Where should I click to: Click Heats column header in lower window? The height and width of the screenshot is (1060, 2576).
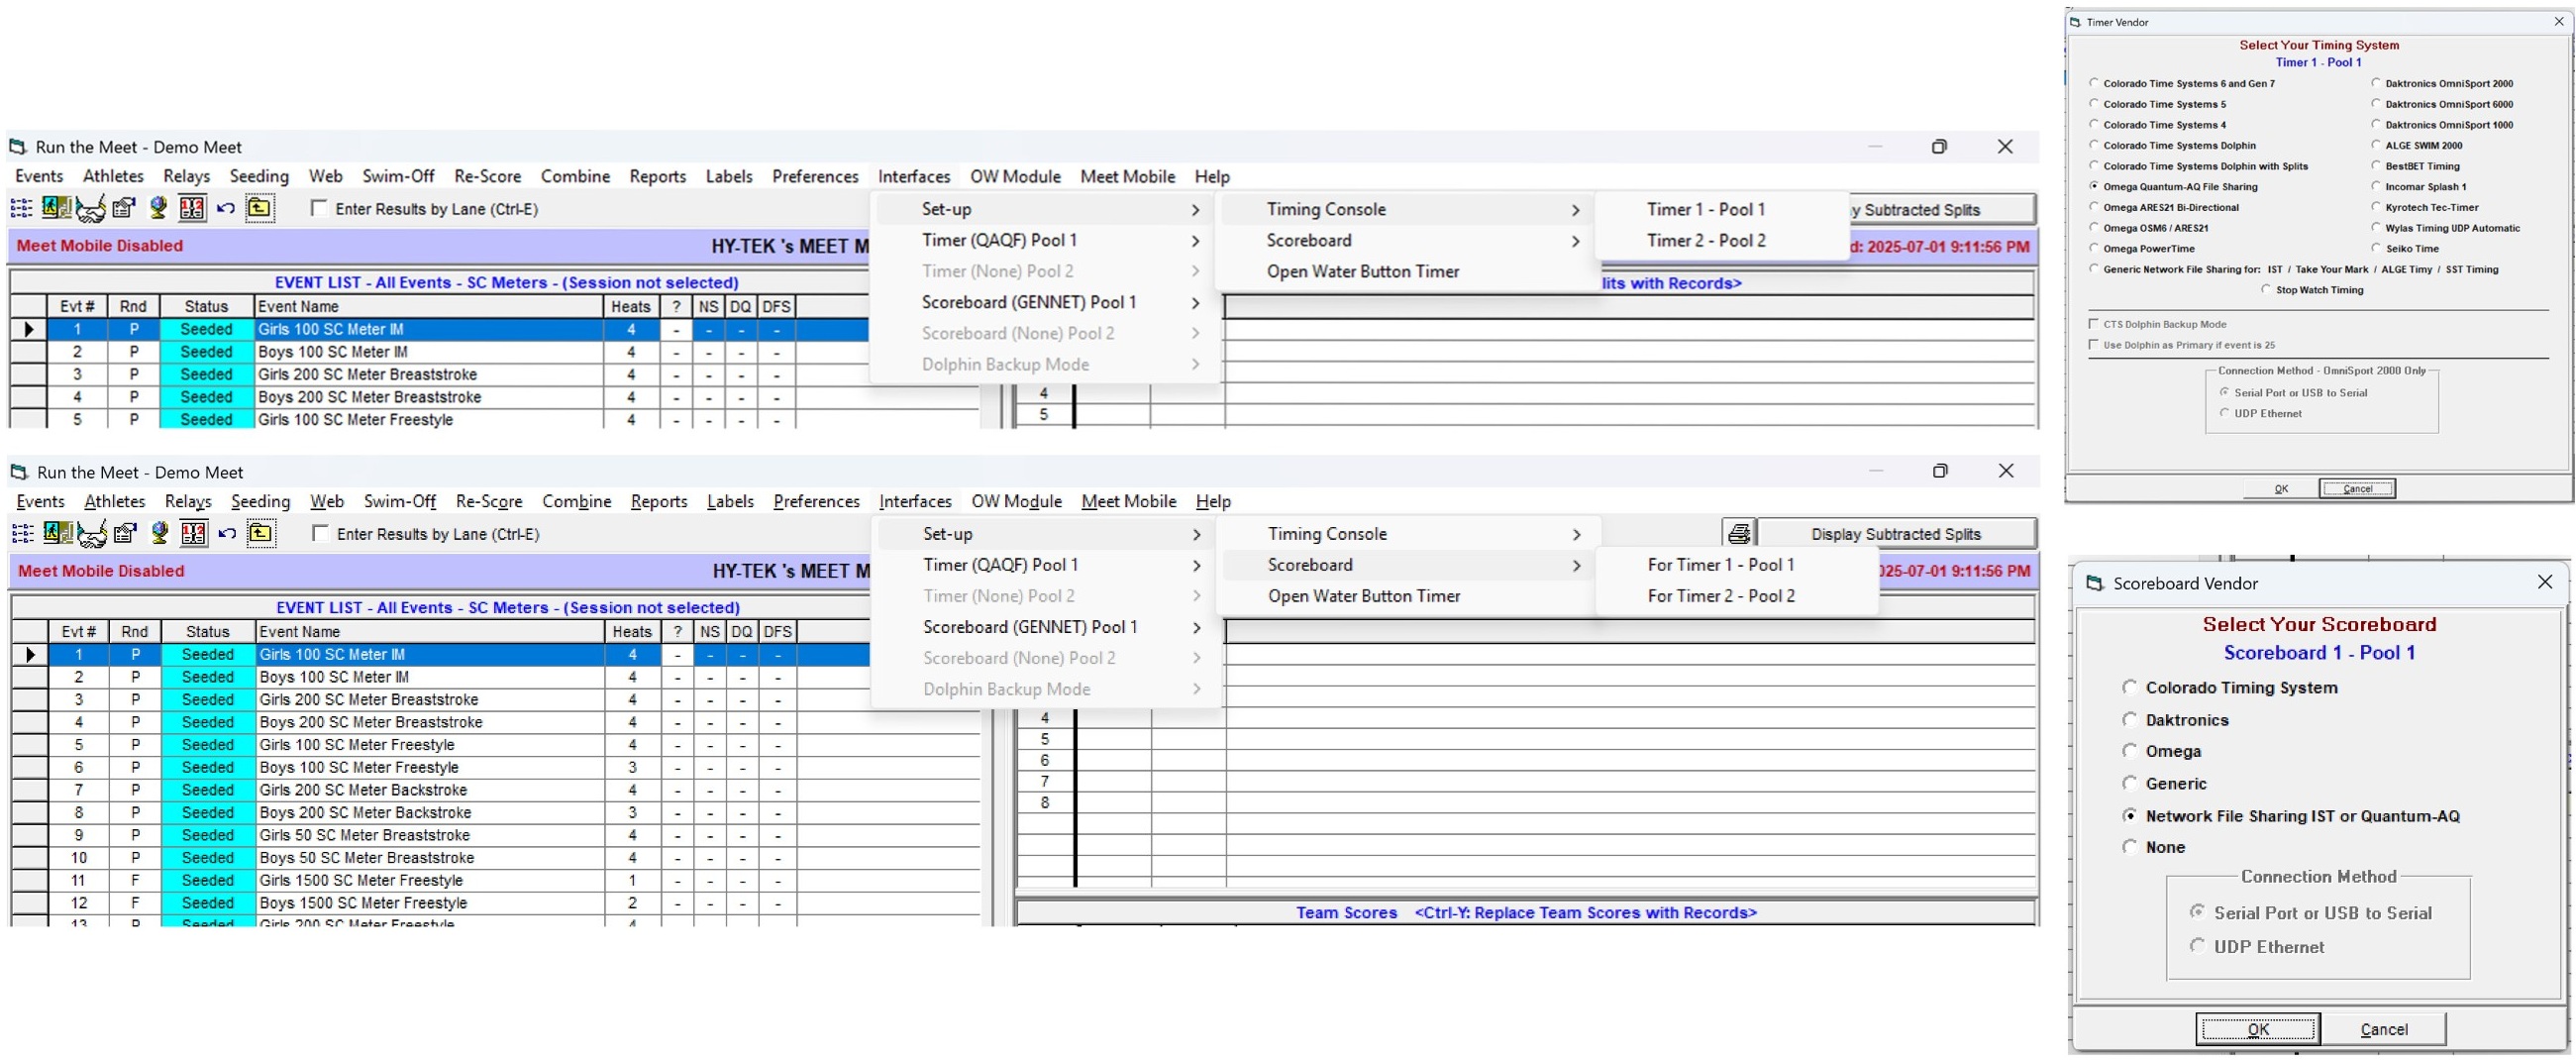[632, 632]
